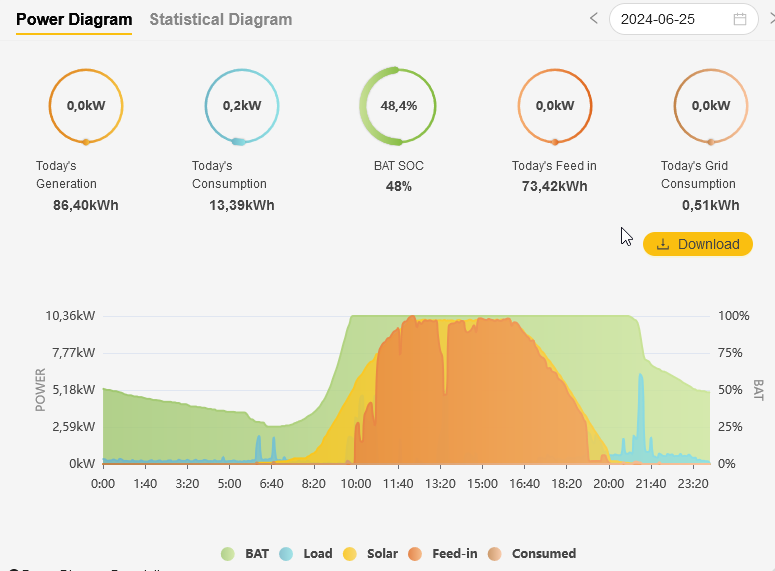The image size is (775, 571).
Task: Click the 73,42kWh feed-in value
Action: (554, 186)
